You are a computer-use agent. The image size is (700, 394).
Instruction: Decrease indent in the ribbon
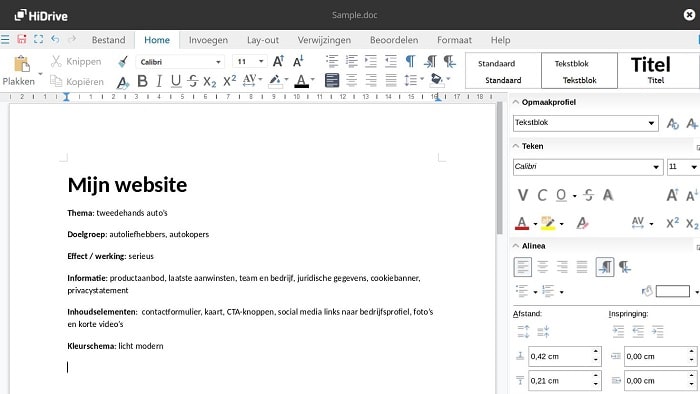pyautogui.click(x=391, y=61)
